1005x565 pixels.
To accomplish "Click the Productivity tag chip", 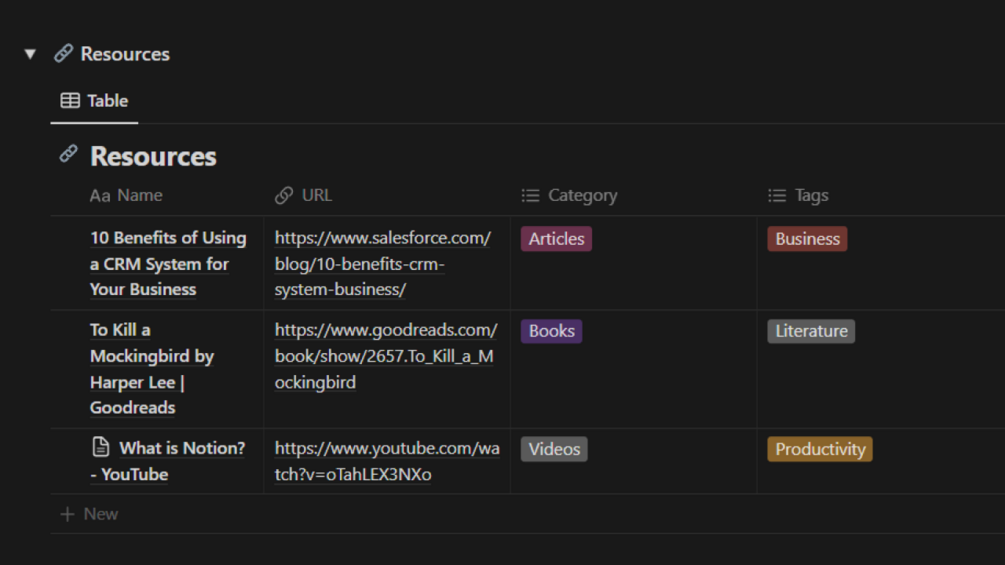I will [x=820, y=449].
